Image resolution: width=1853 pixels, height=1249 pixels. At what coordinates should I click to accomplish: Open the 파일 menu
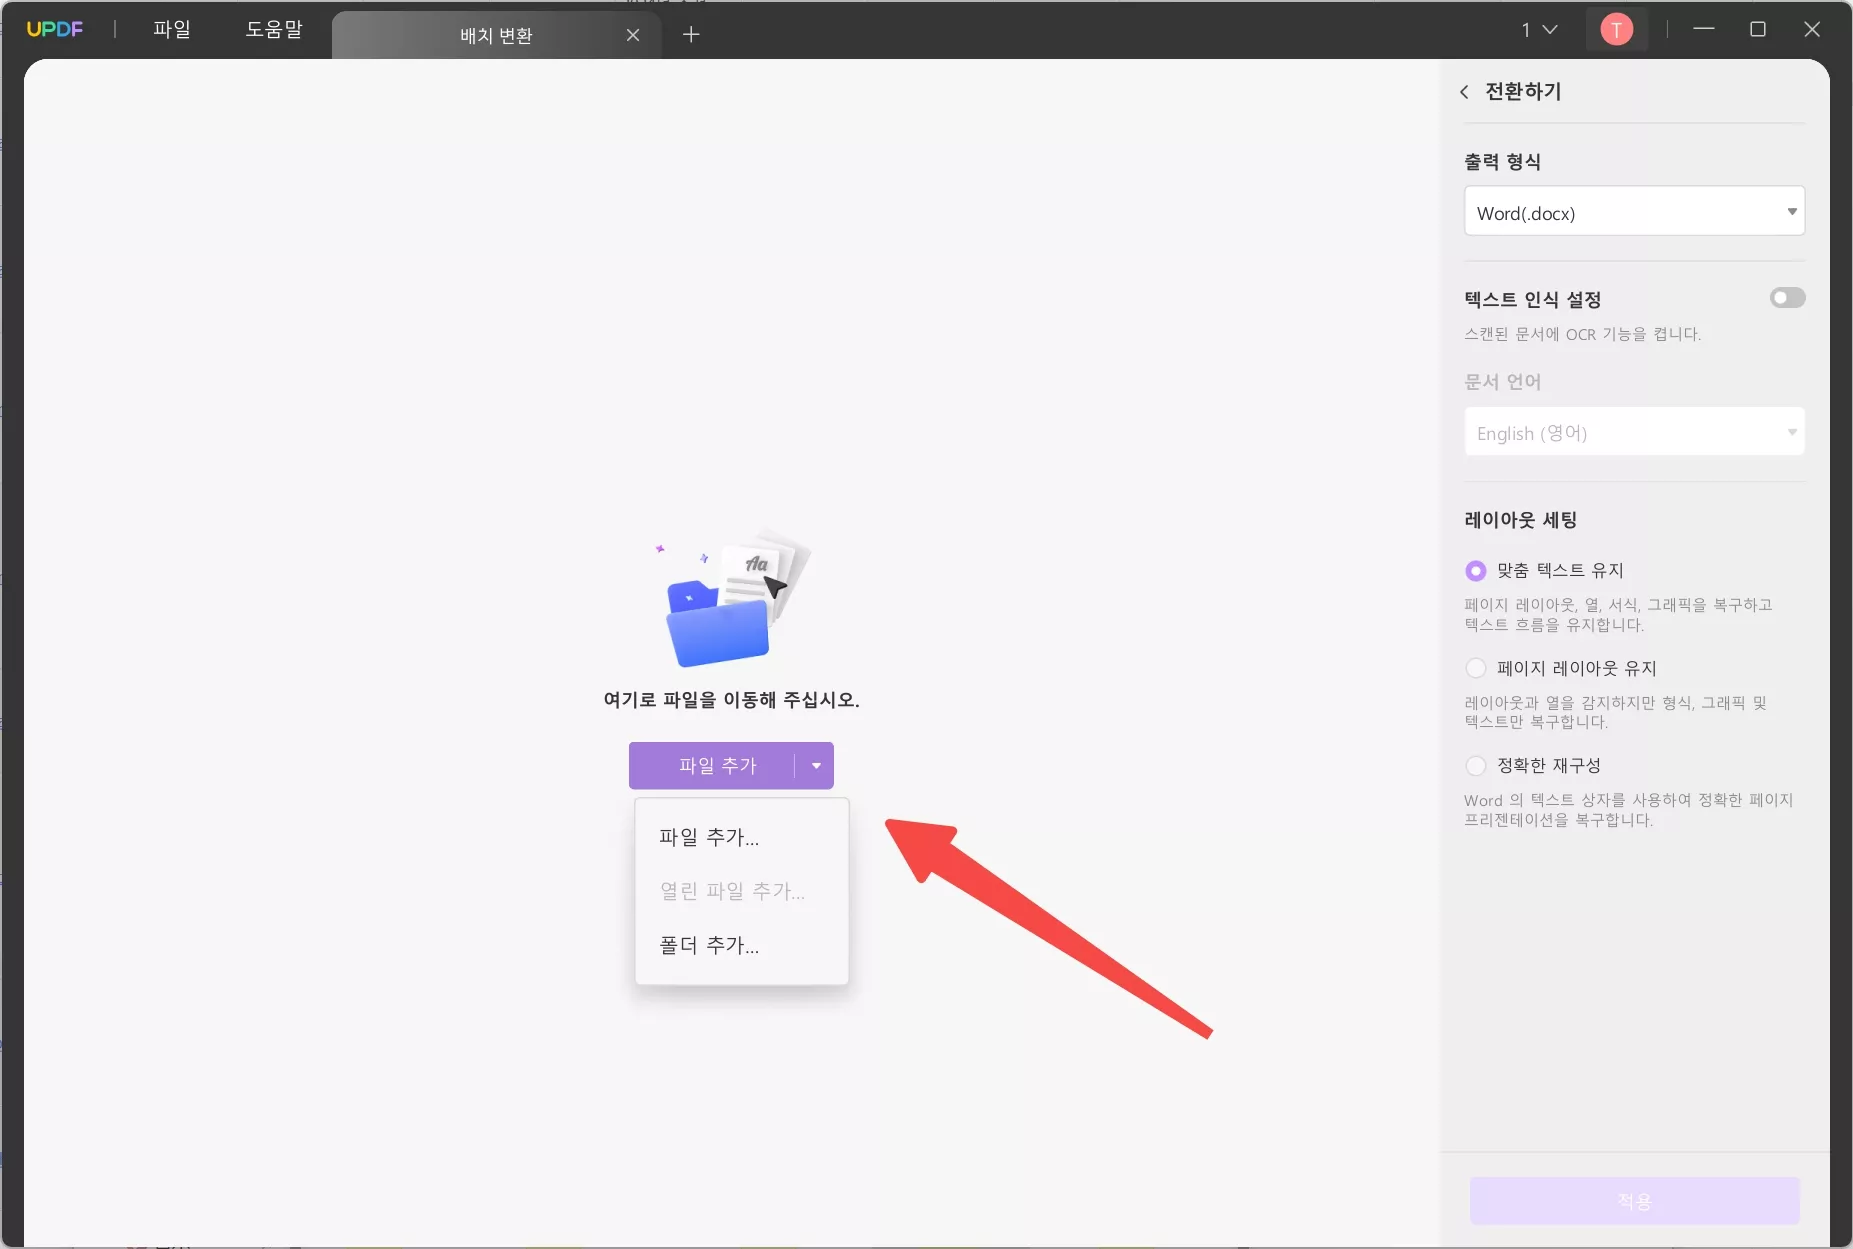(172, 29)
